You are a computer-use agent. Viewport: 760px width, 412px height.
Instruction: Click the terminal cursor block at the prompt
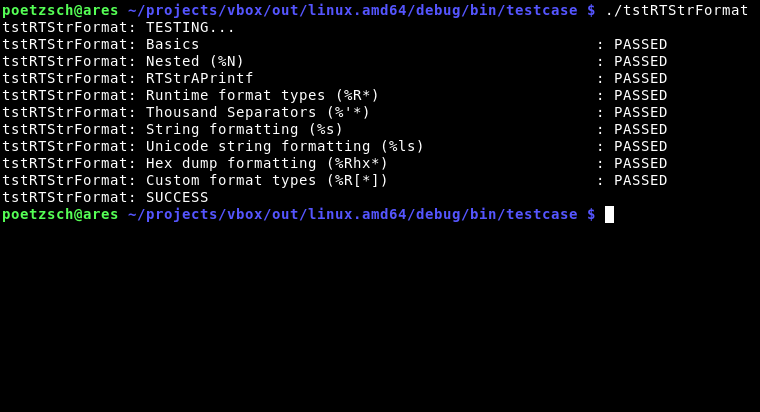click(x=609, y=214)
